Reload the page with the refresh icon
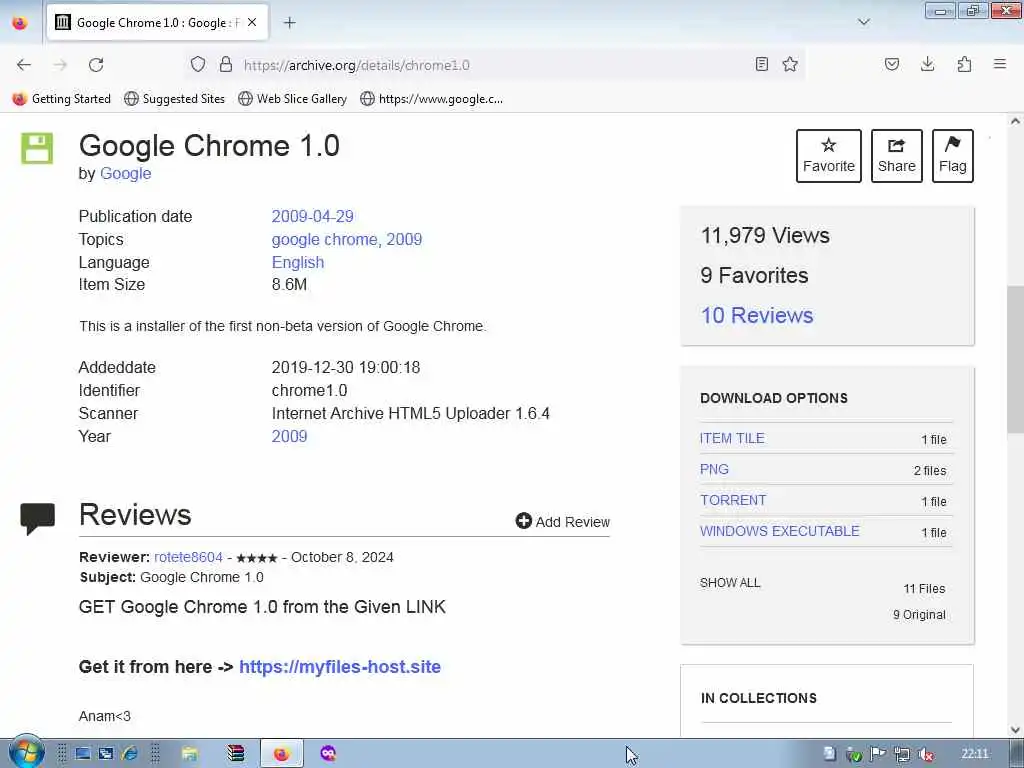Screen dimensions: 1024x768 pyautogui.click(x=96, y=65)
